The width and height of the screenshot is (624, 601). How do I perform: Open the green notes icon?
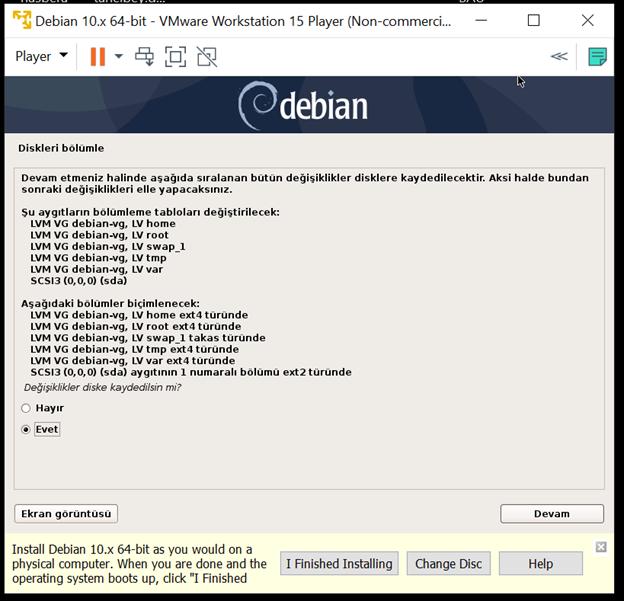(x=597, y=57)
